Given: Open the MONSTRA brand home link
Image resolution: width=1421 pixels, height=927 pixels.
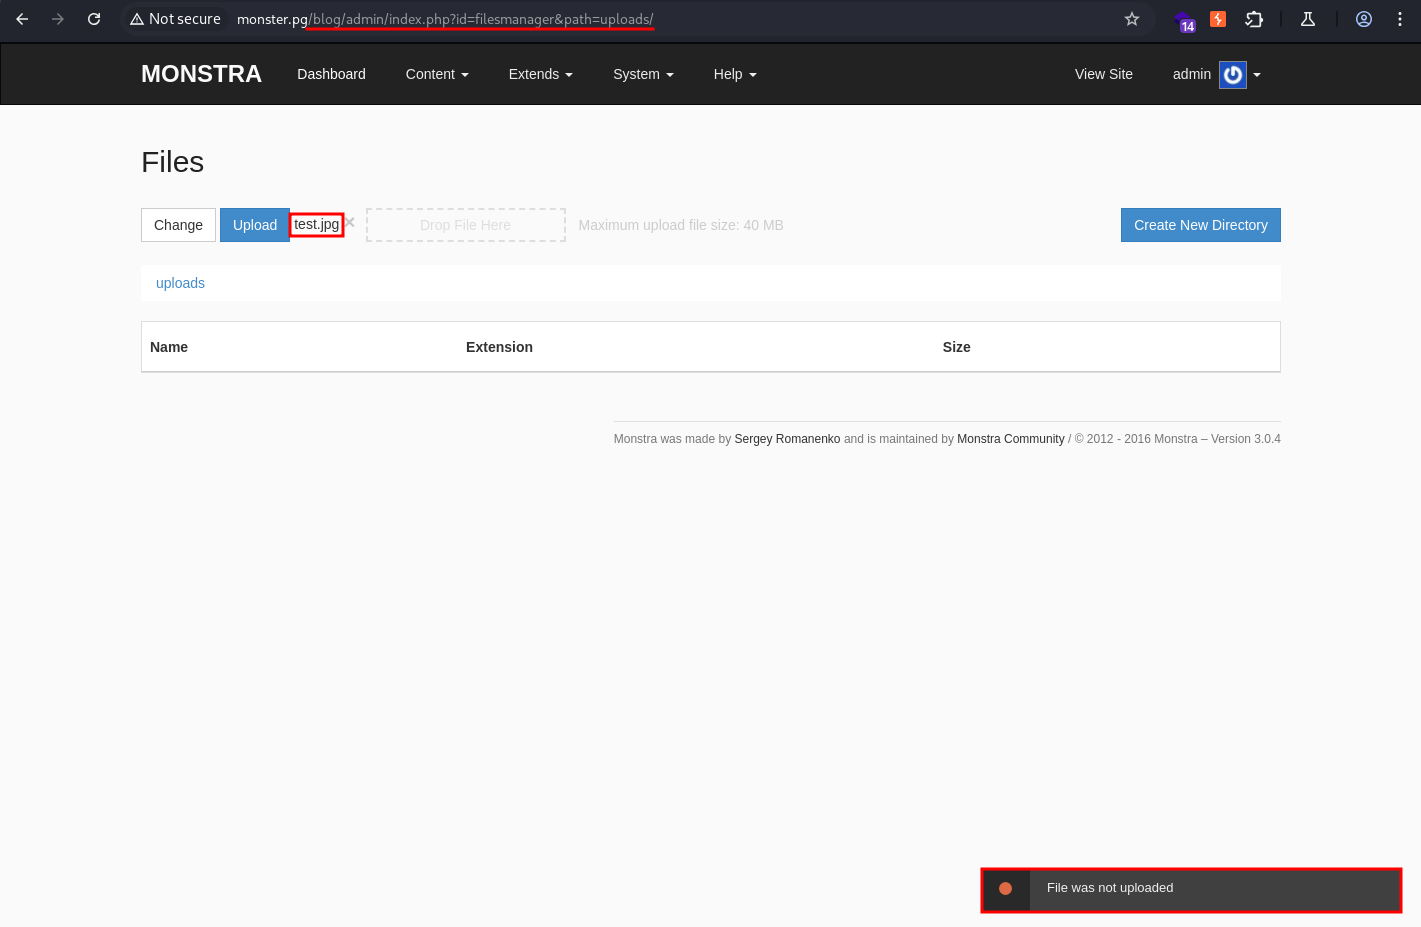Looking at the screenshot, I should [x=201, y=74].
